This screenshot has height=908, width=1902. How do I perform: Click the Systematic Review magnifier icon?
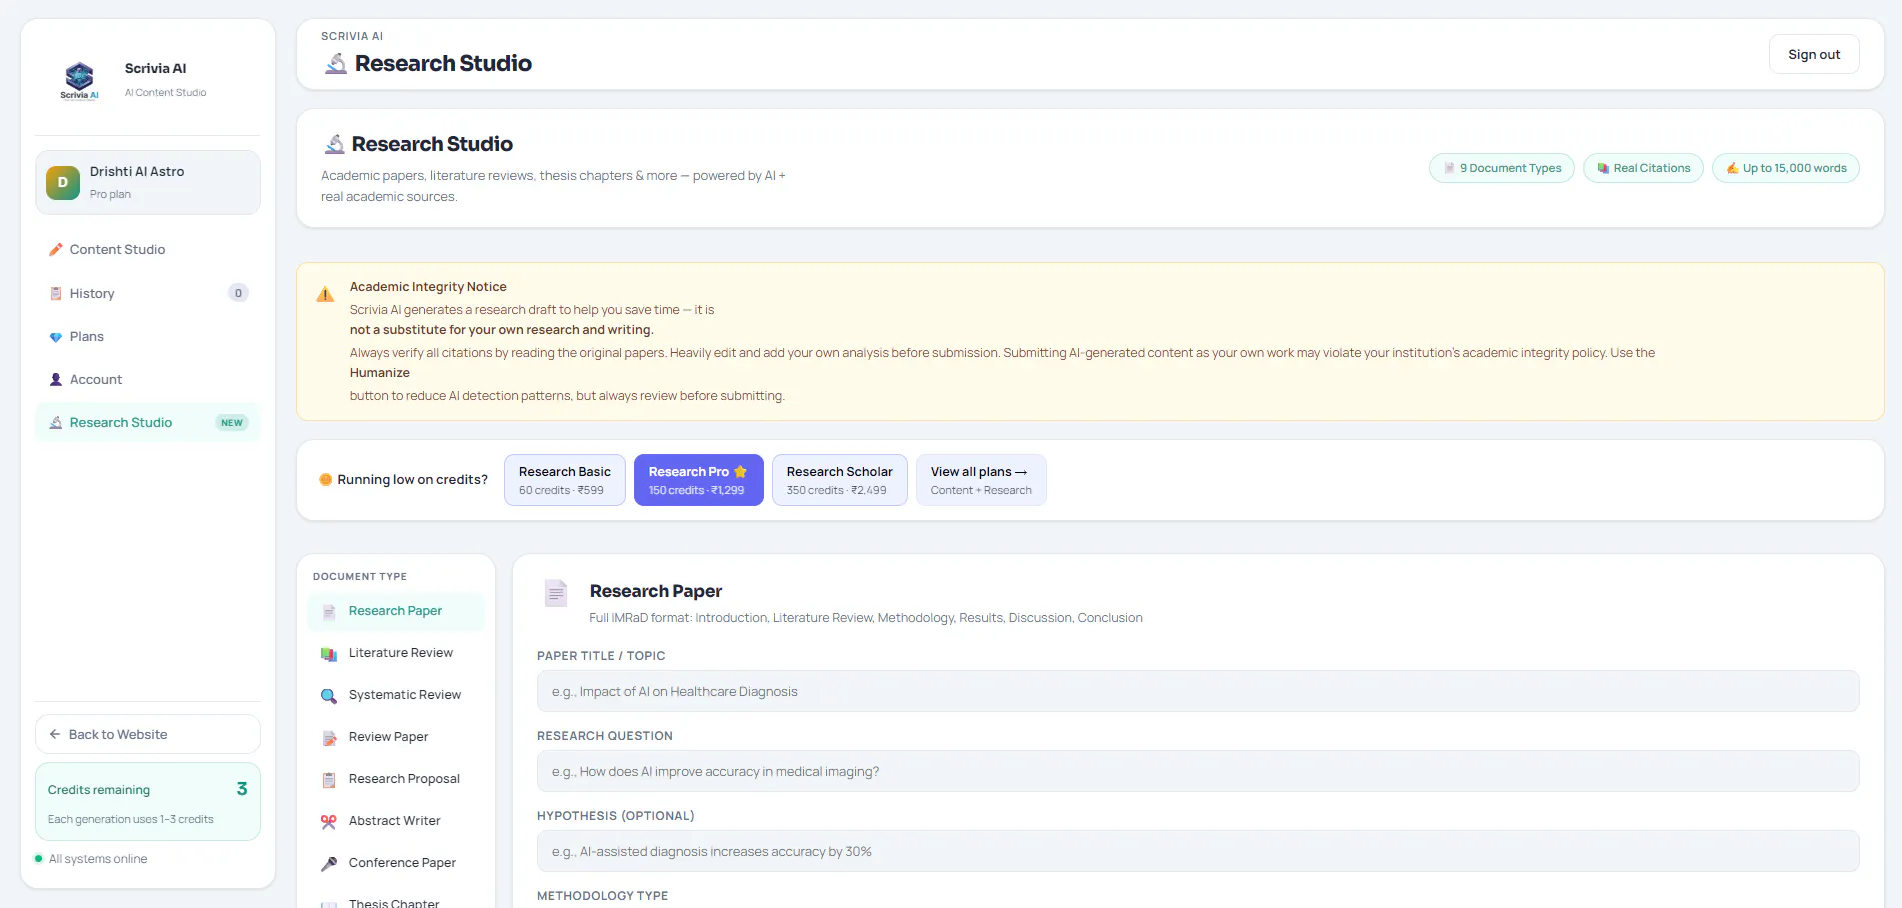click(x=329, y=696)
